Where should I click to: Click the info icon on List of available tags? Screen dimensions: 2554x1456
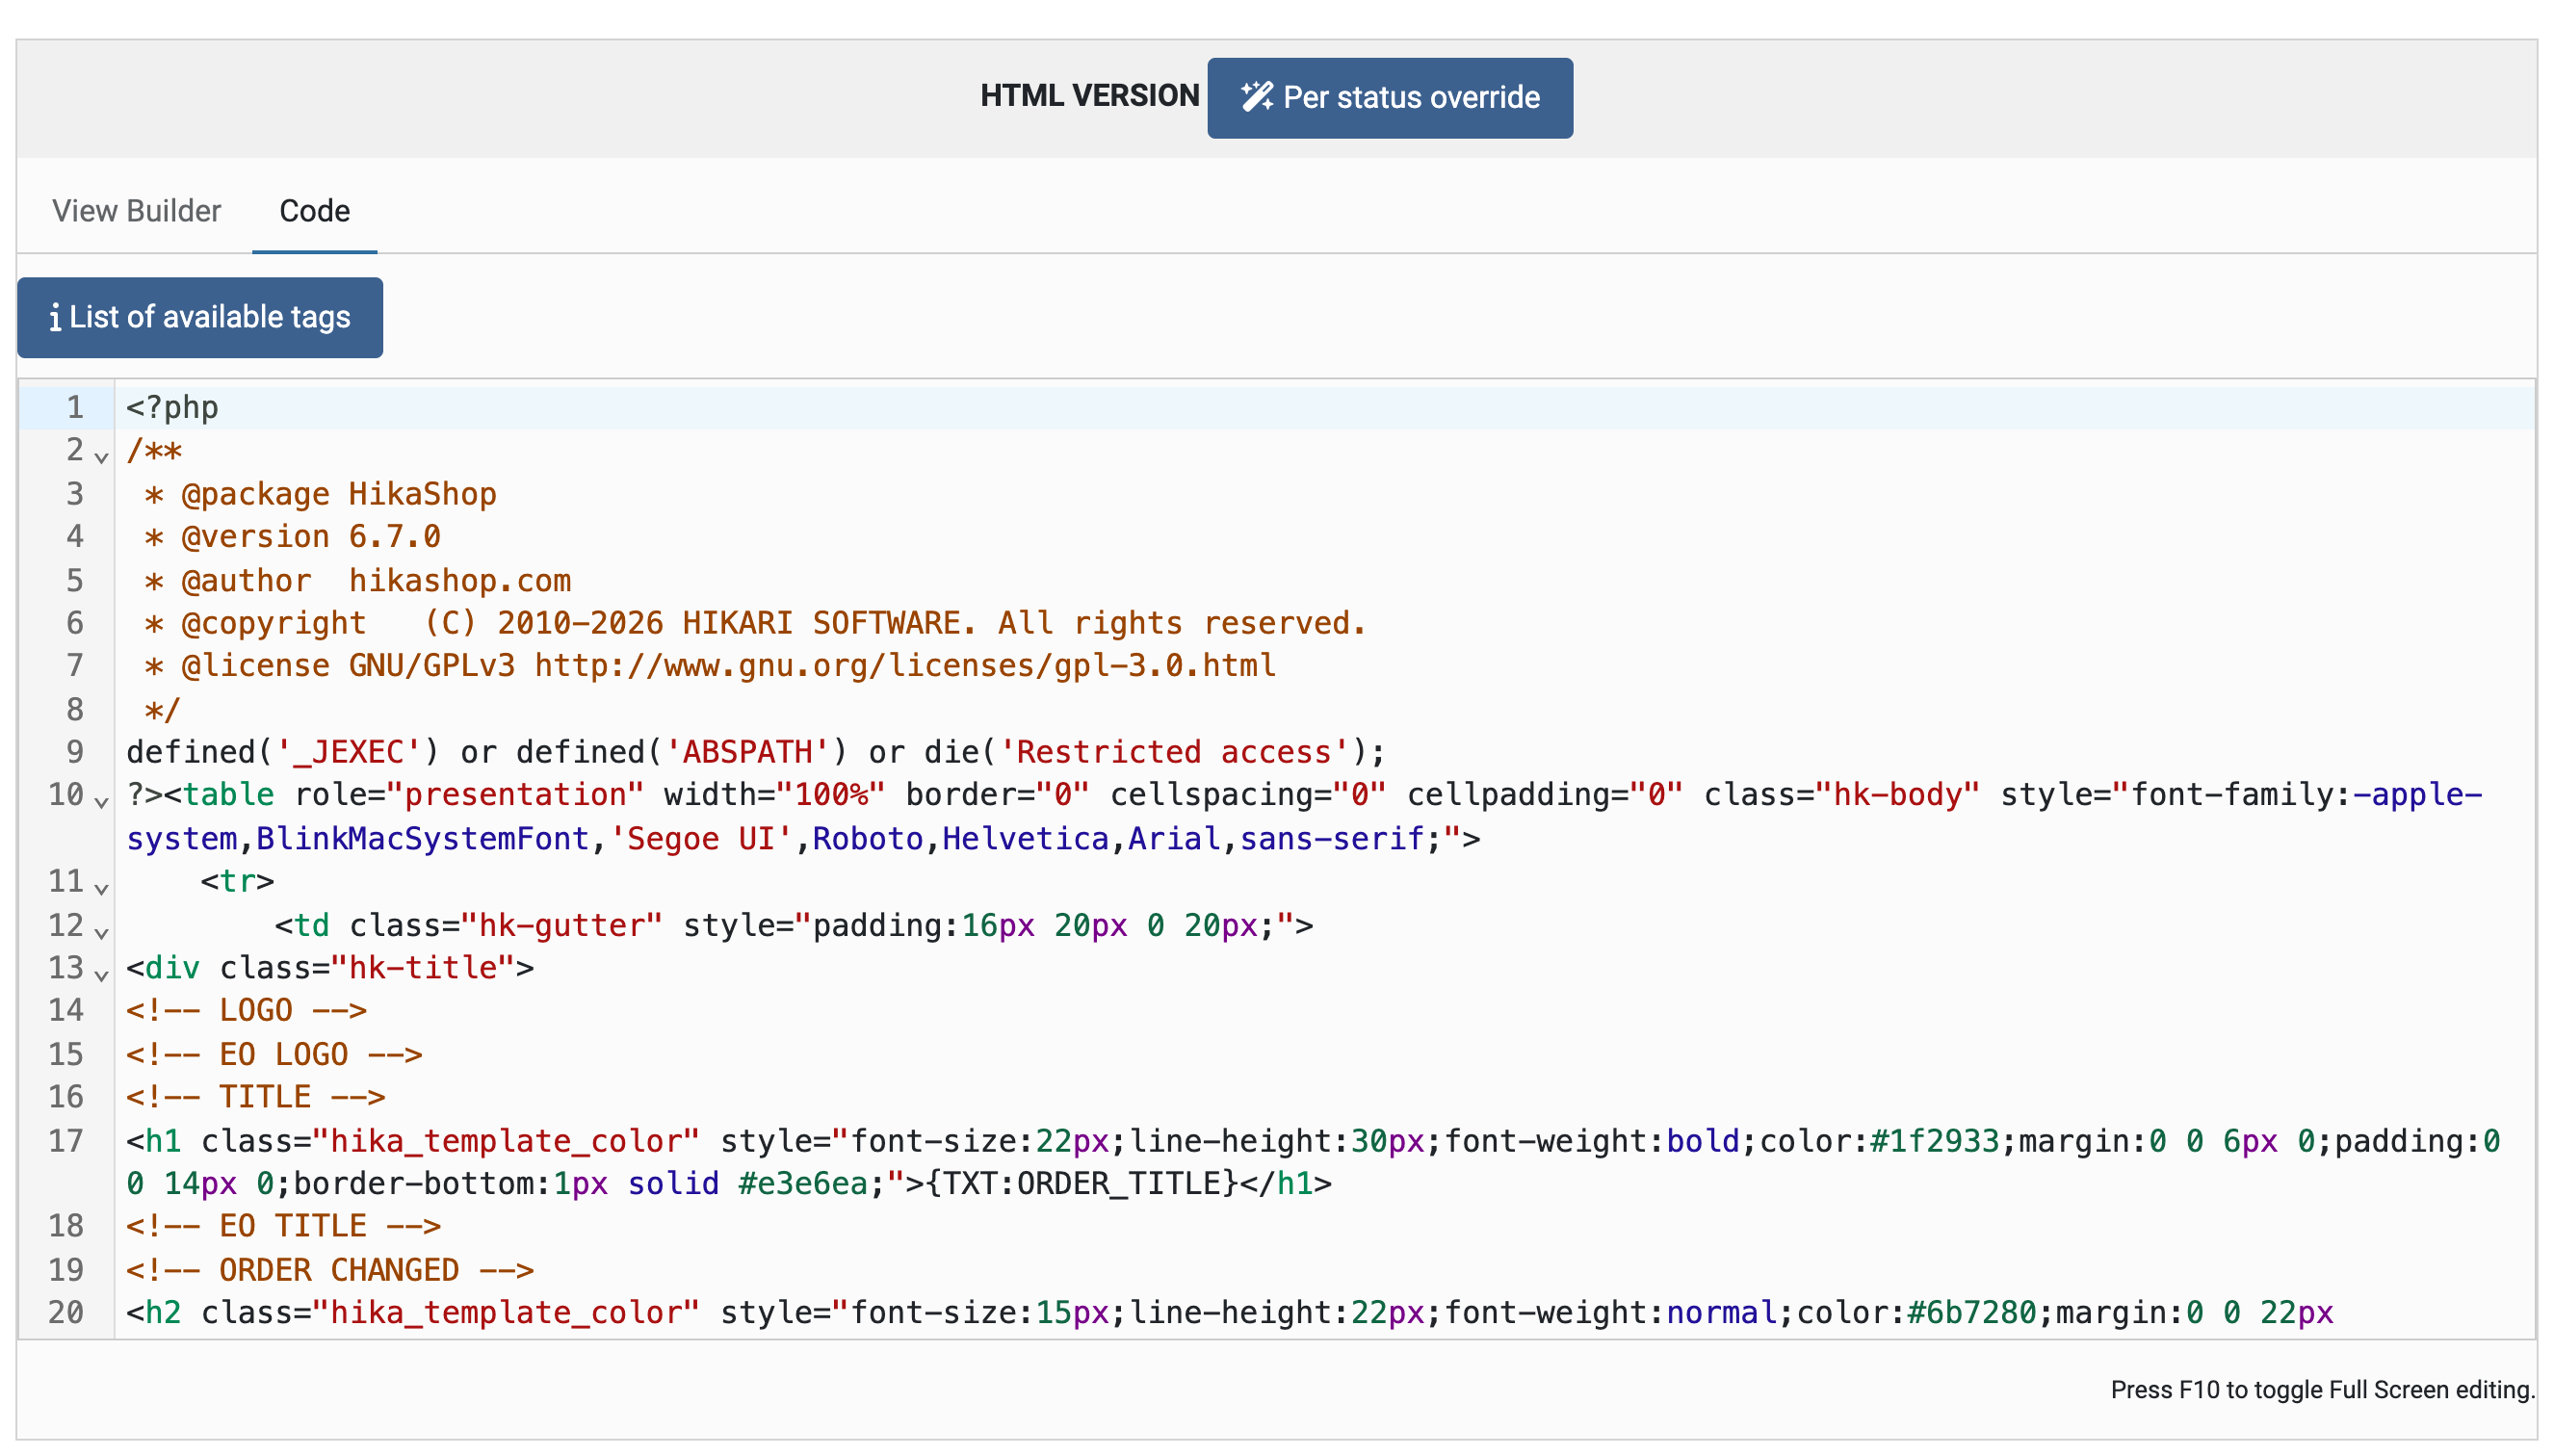(x=54, y=317)
